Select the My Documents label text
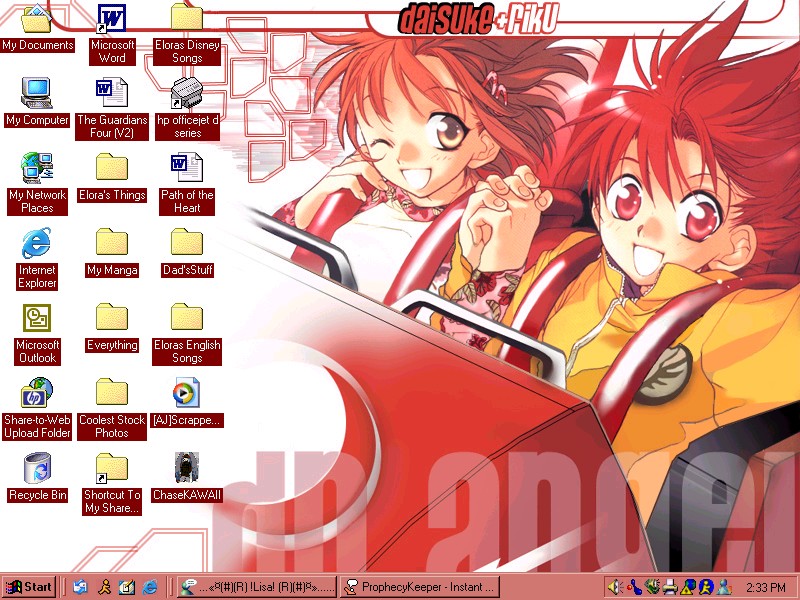This screenshot has width=800, height=600. click(38, 45)
